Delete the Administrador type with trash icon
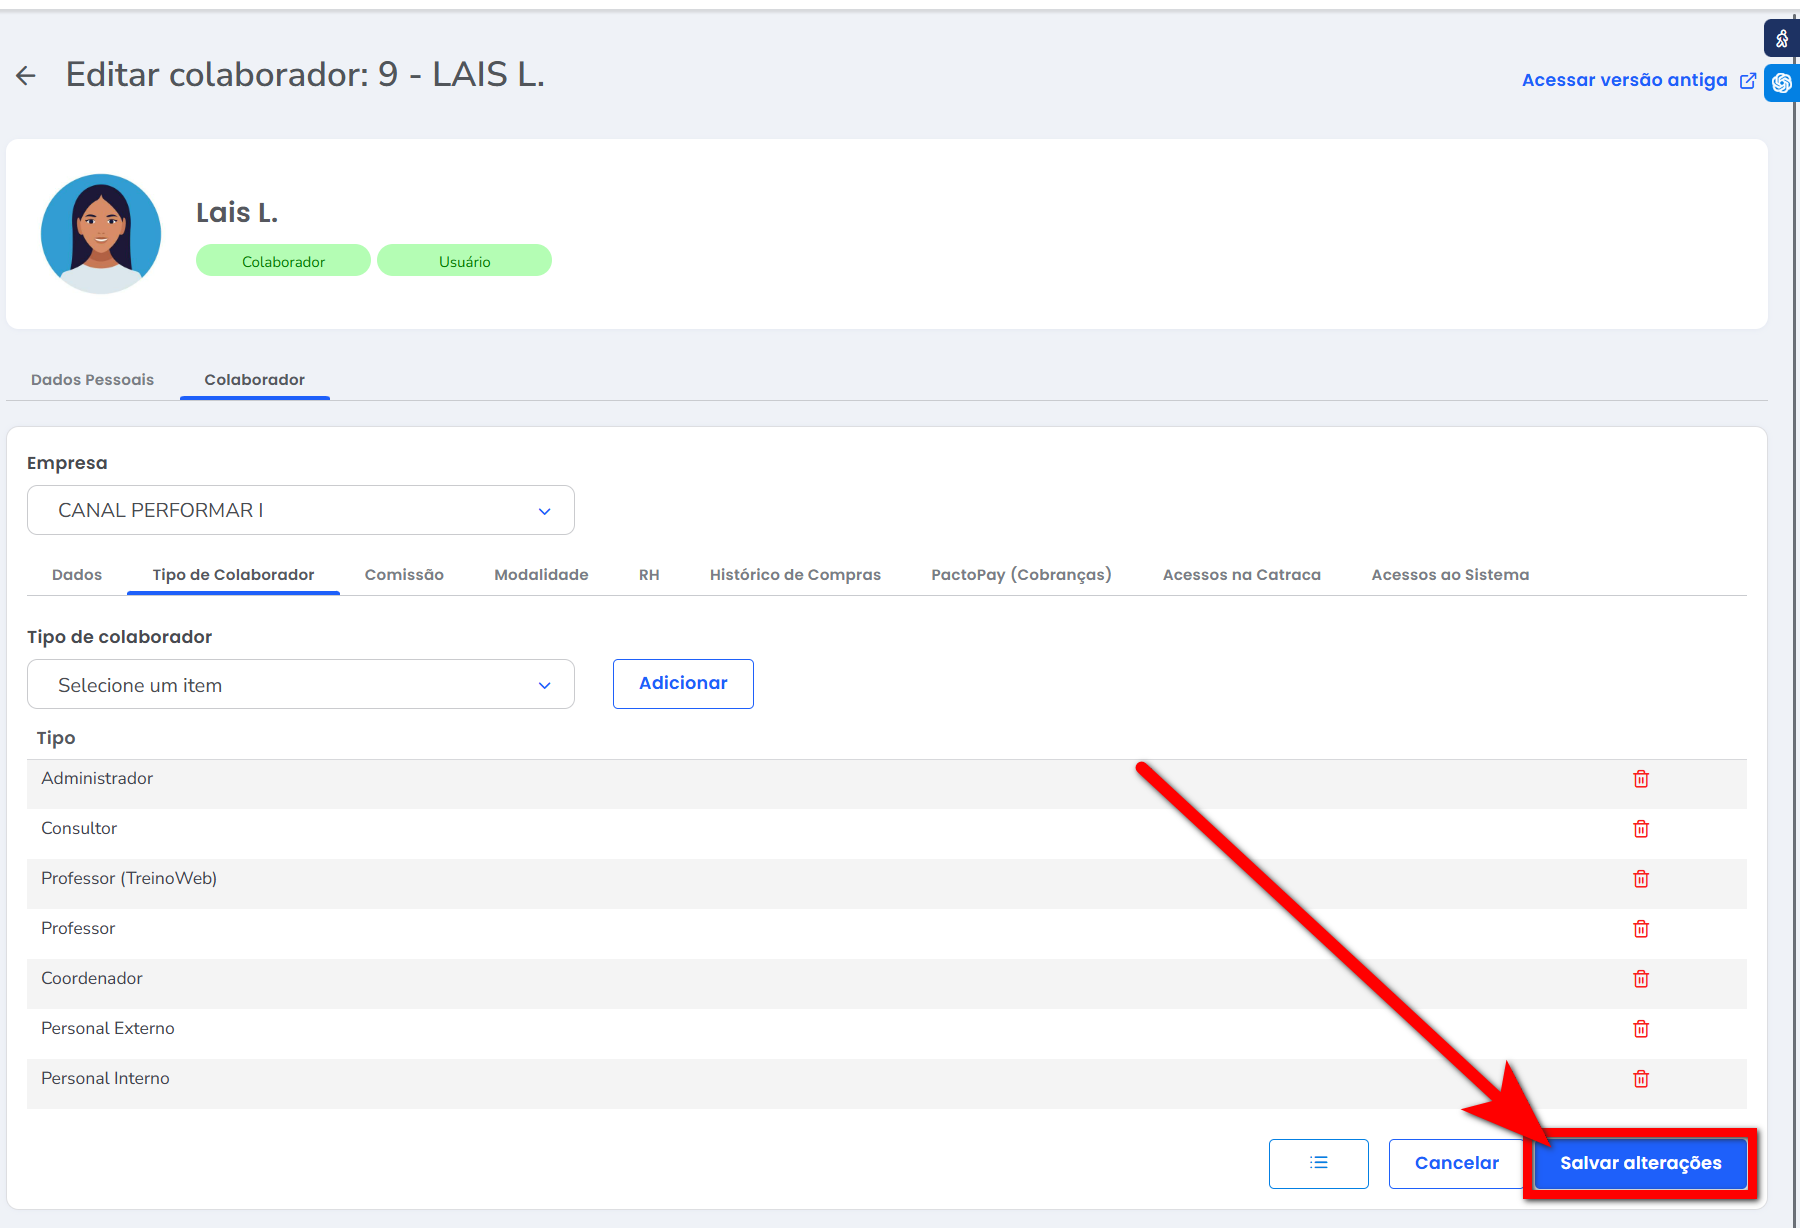 pos(1641,779)
